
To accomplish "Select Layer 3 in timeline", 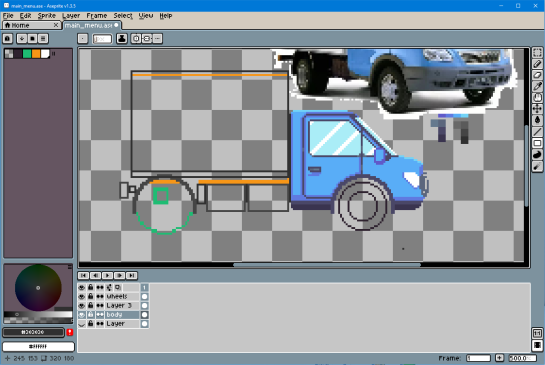I will pos(122,306).
